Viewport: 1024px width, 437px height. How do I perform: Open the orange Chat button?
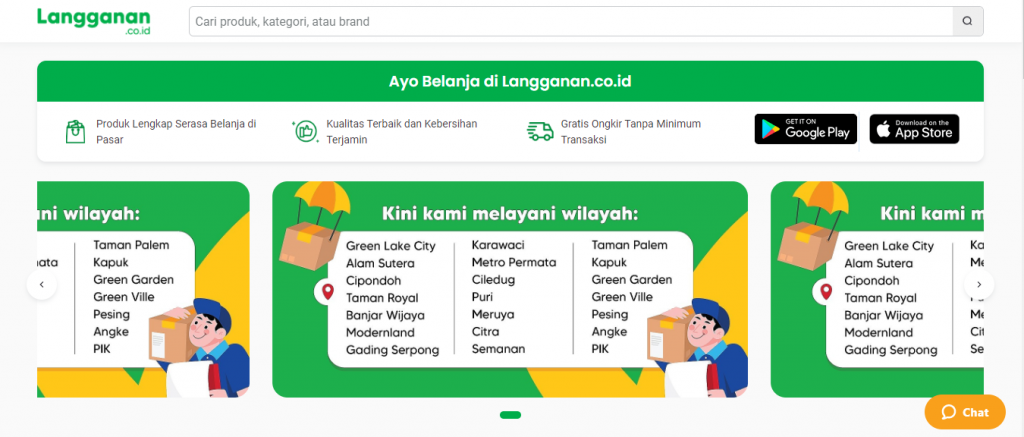(x=965, y=412)
